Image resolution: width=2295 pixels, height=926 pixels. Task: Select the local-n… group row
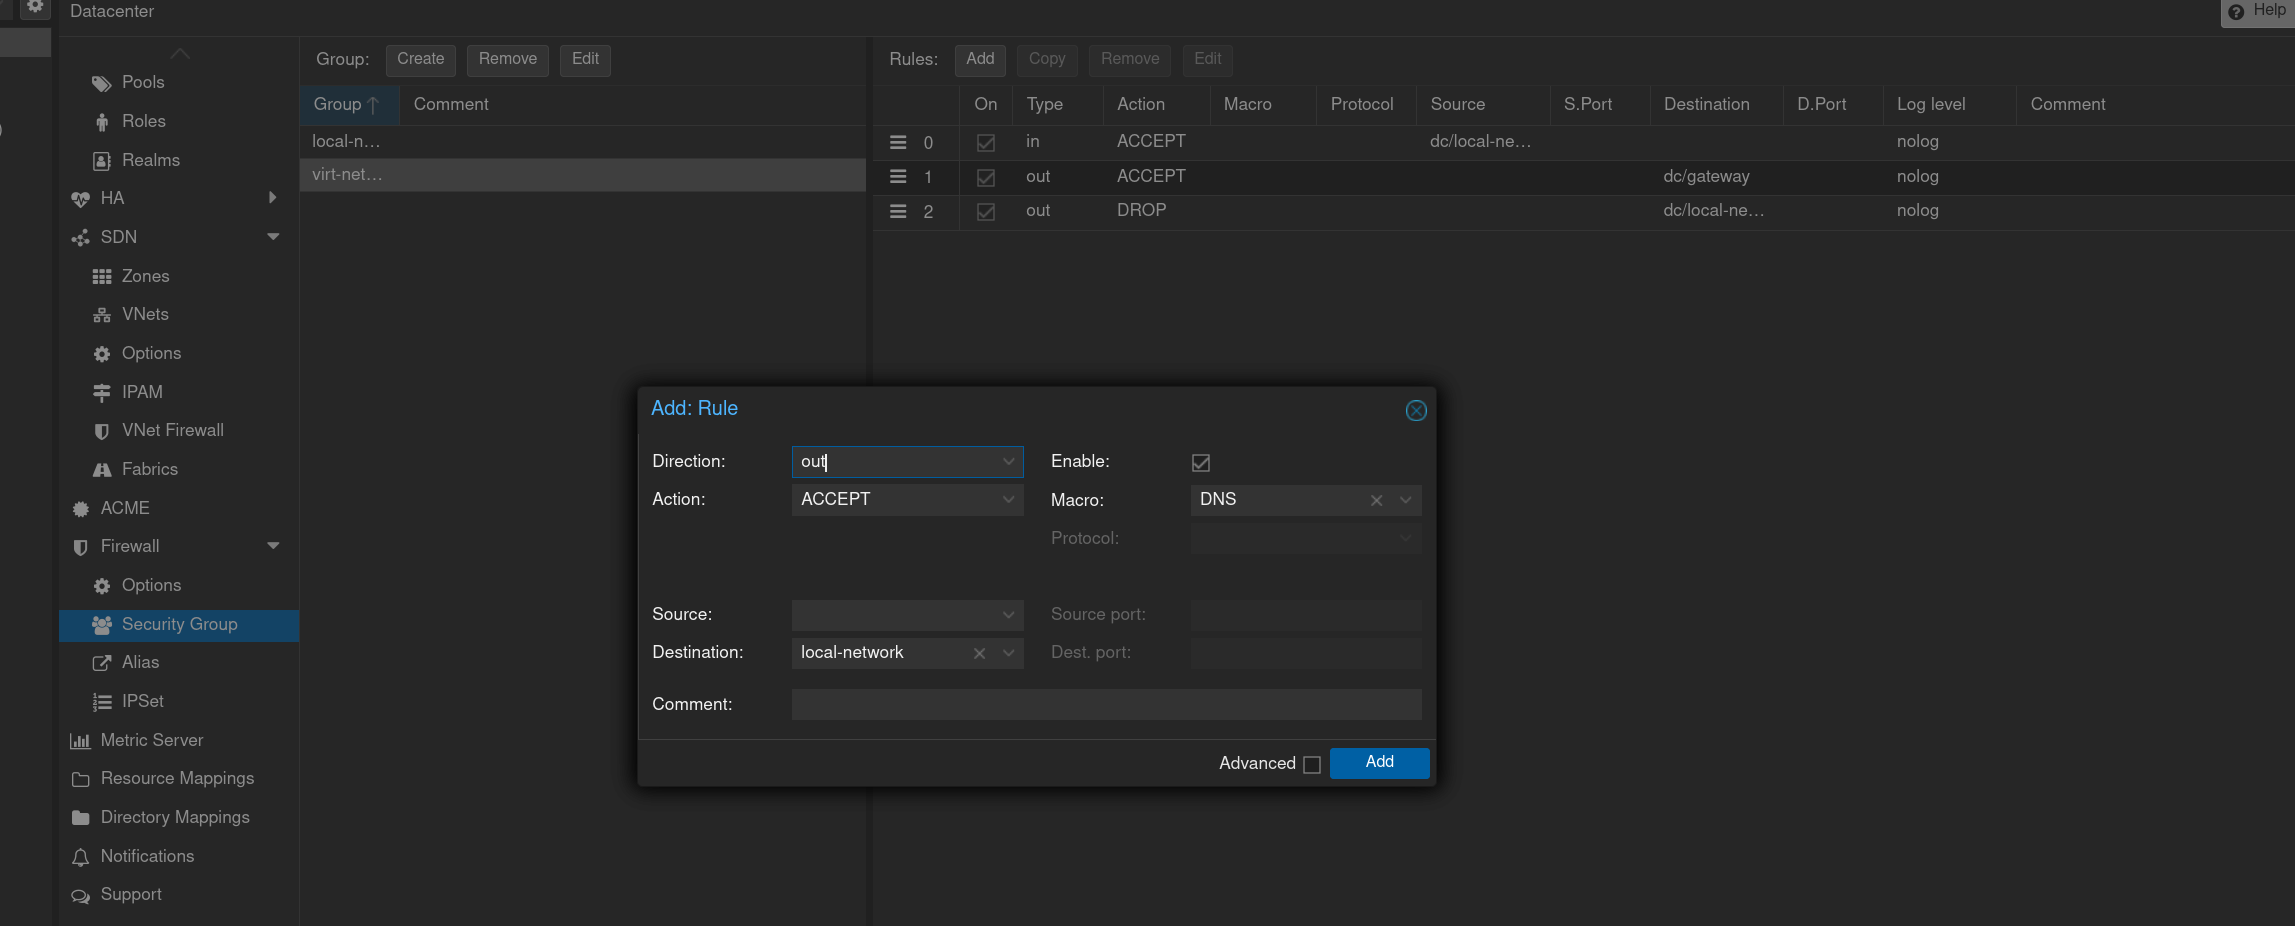coord(583,142)
